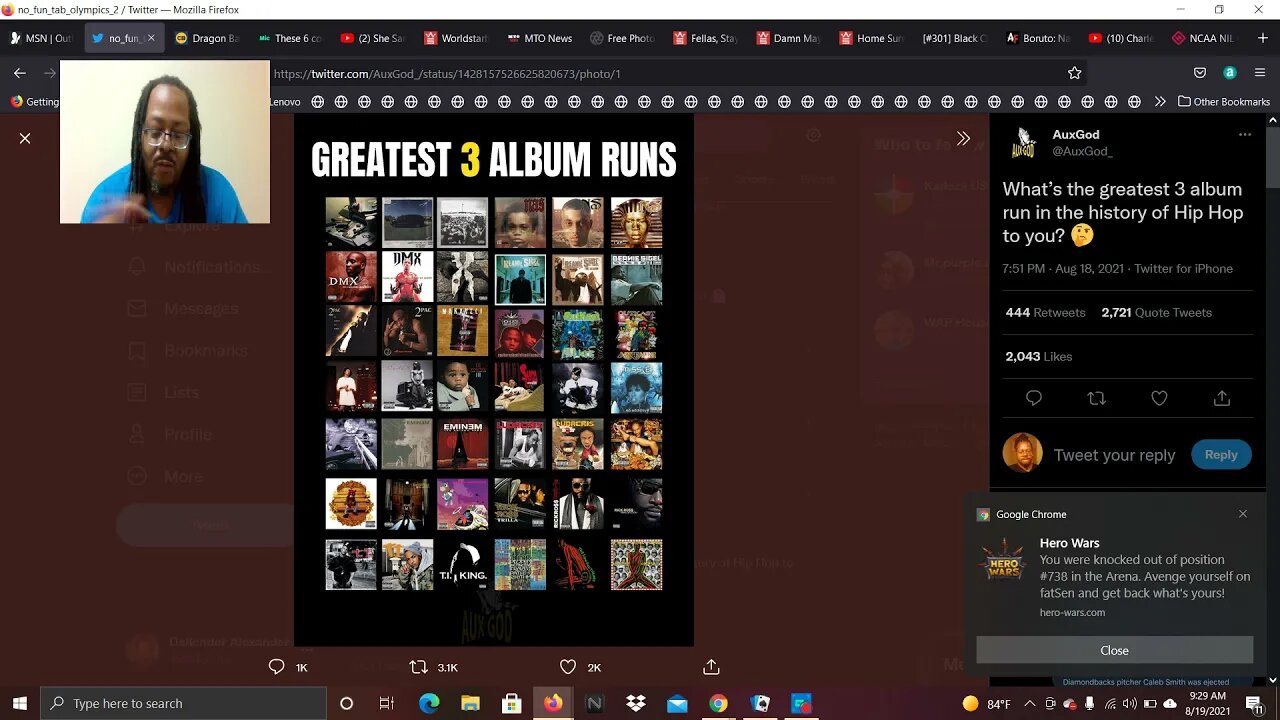Viewport: 1280px width, 720px height.
Task: Click the Twitter for iPhone link
Action: 1183,268
